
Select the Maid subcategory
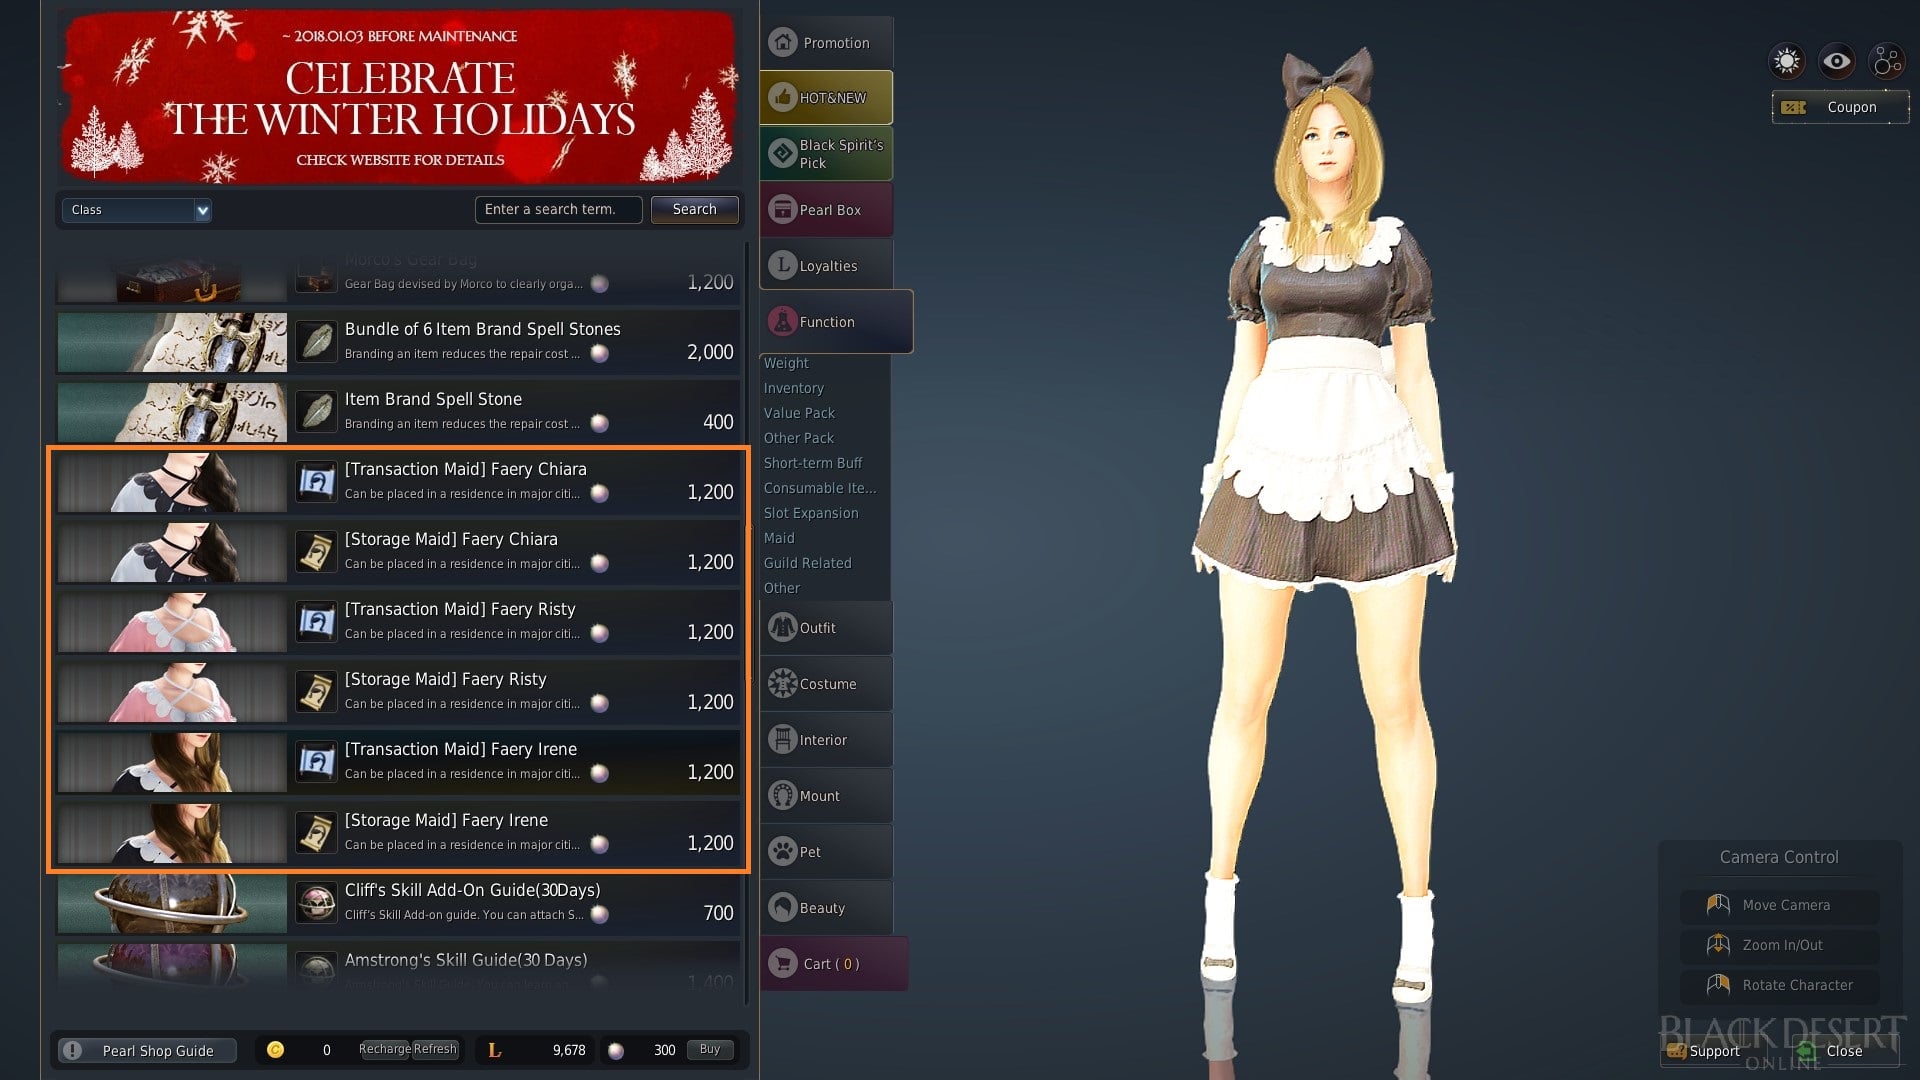coord(779,537)
